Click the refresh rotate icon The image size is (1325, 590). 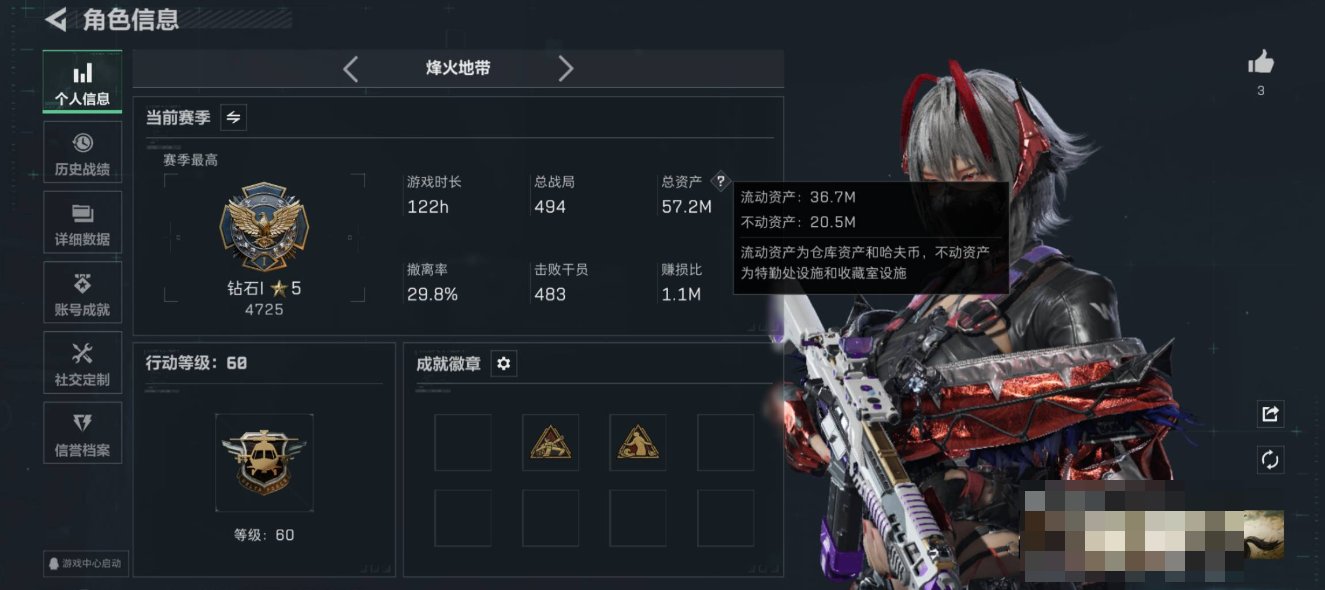[x=1270, y=460]
